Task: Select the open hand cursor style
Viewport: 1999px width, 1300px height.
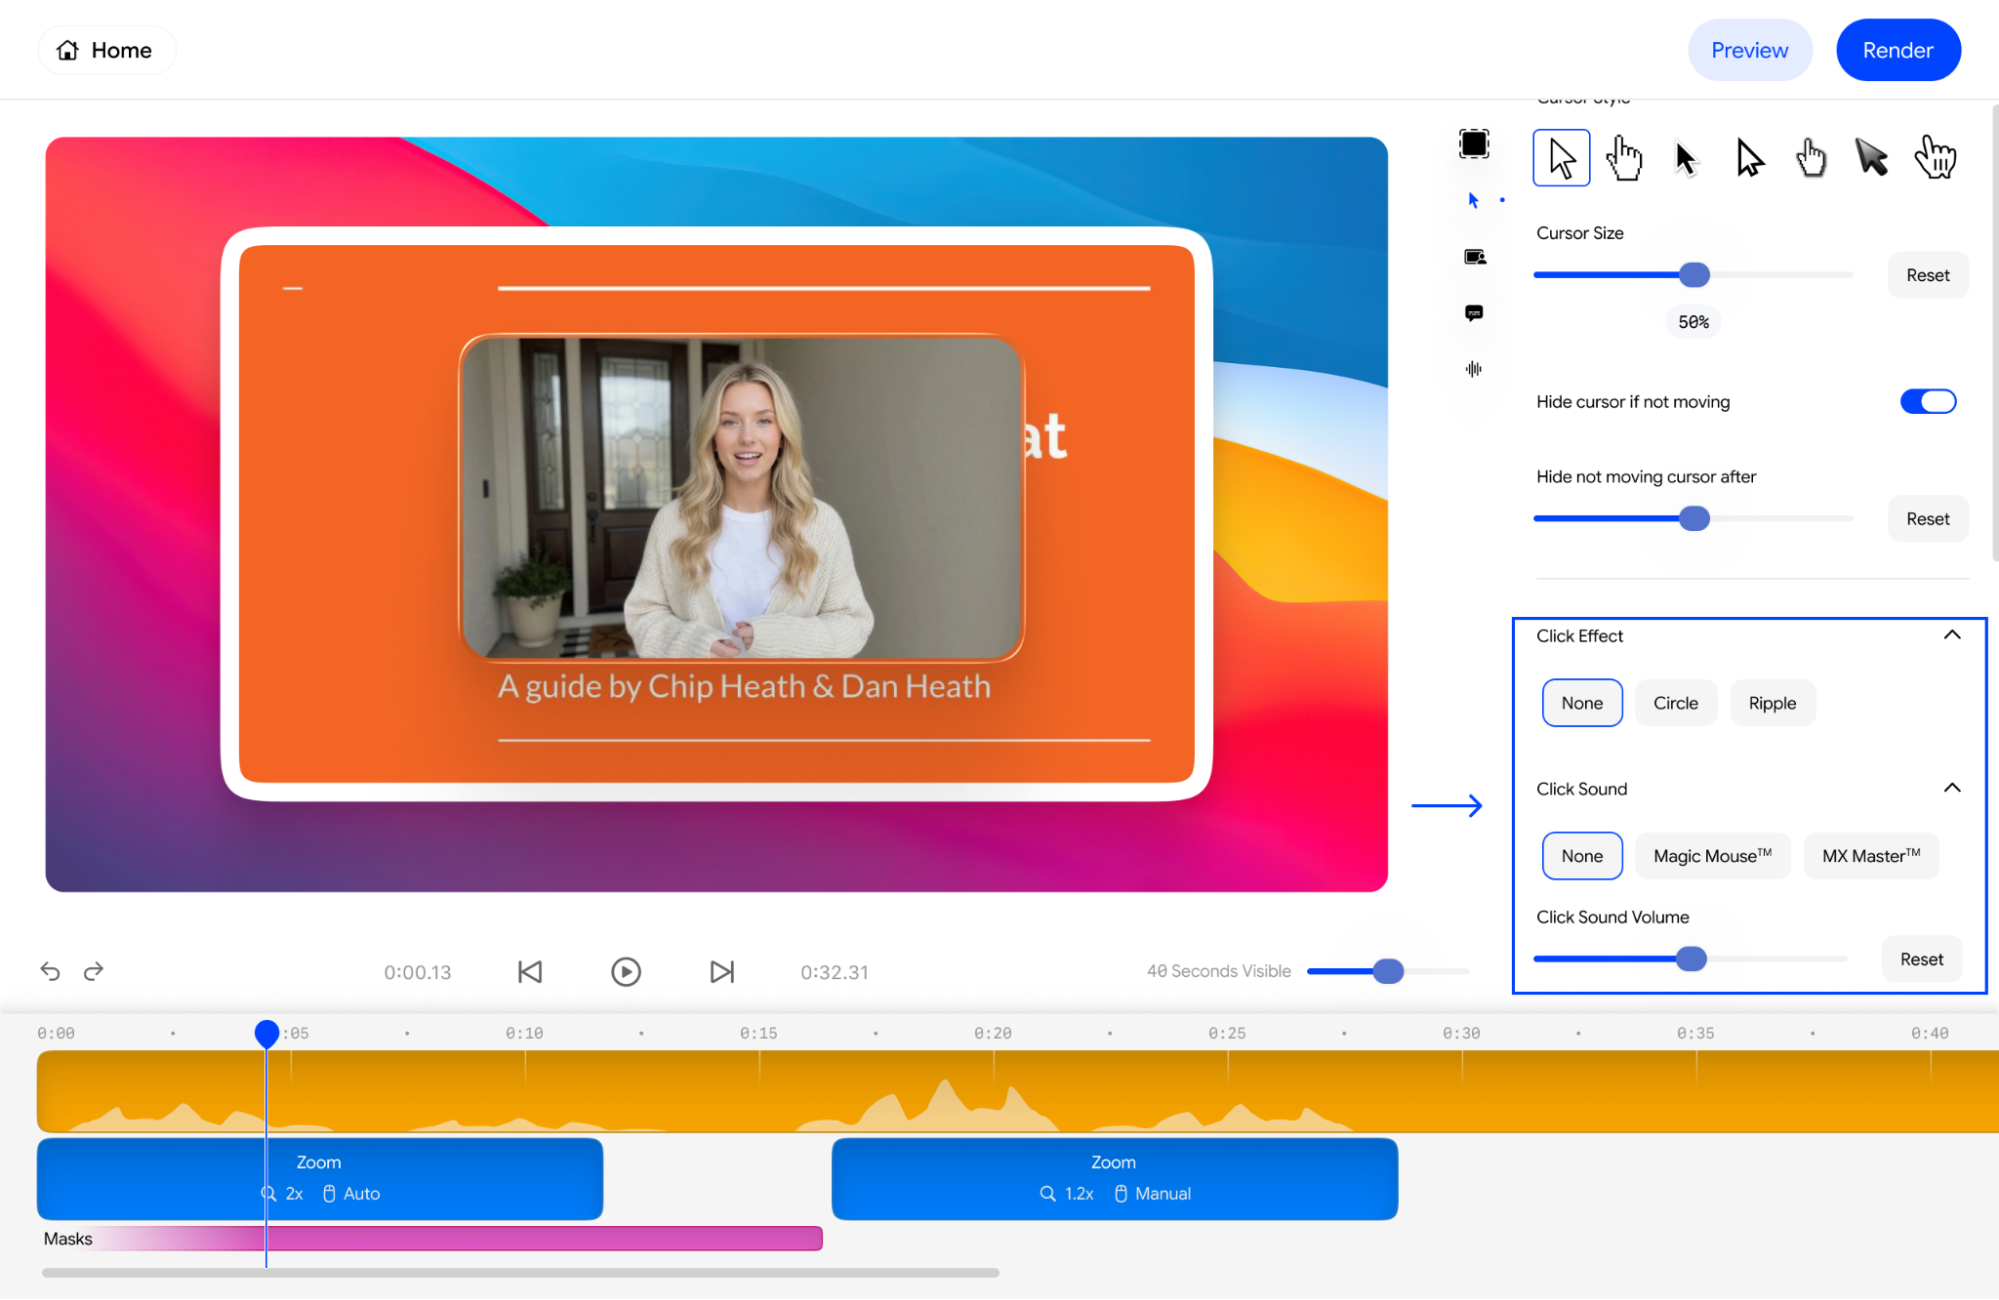Action: (1935, 158)
